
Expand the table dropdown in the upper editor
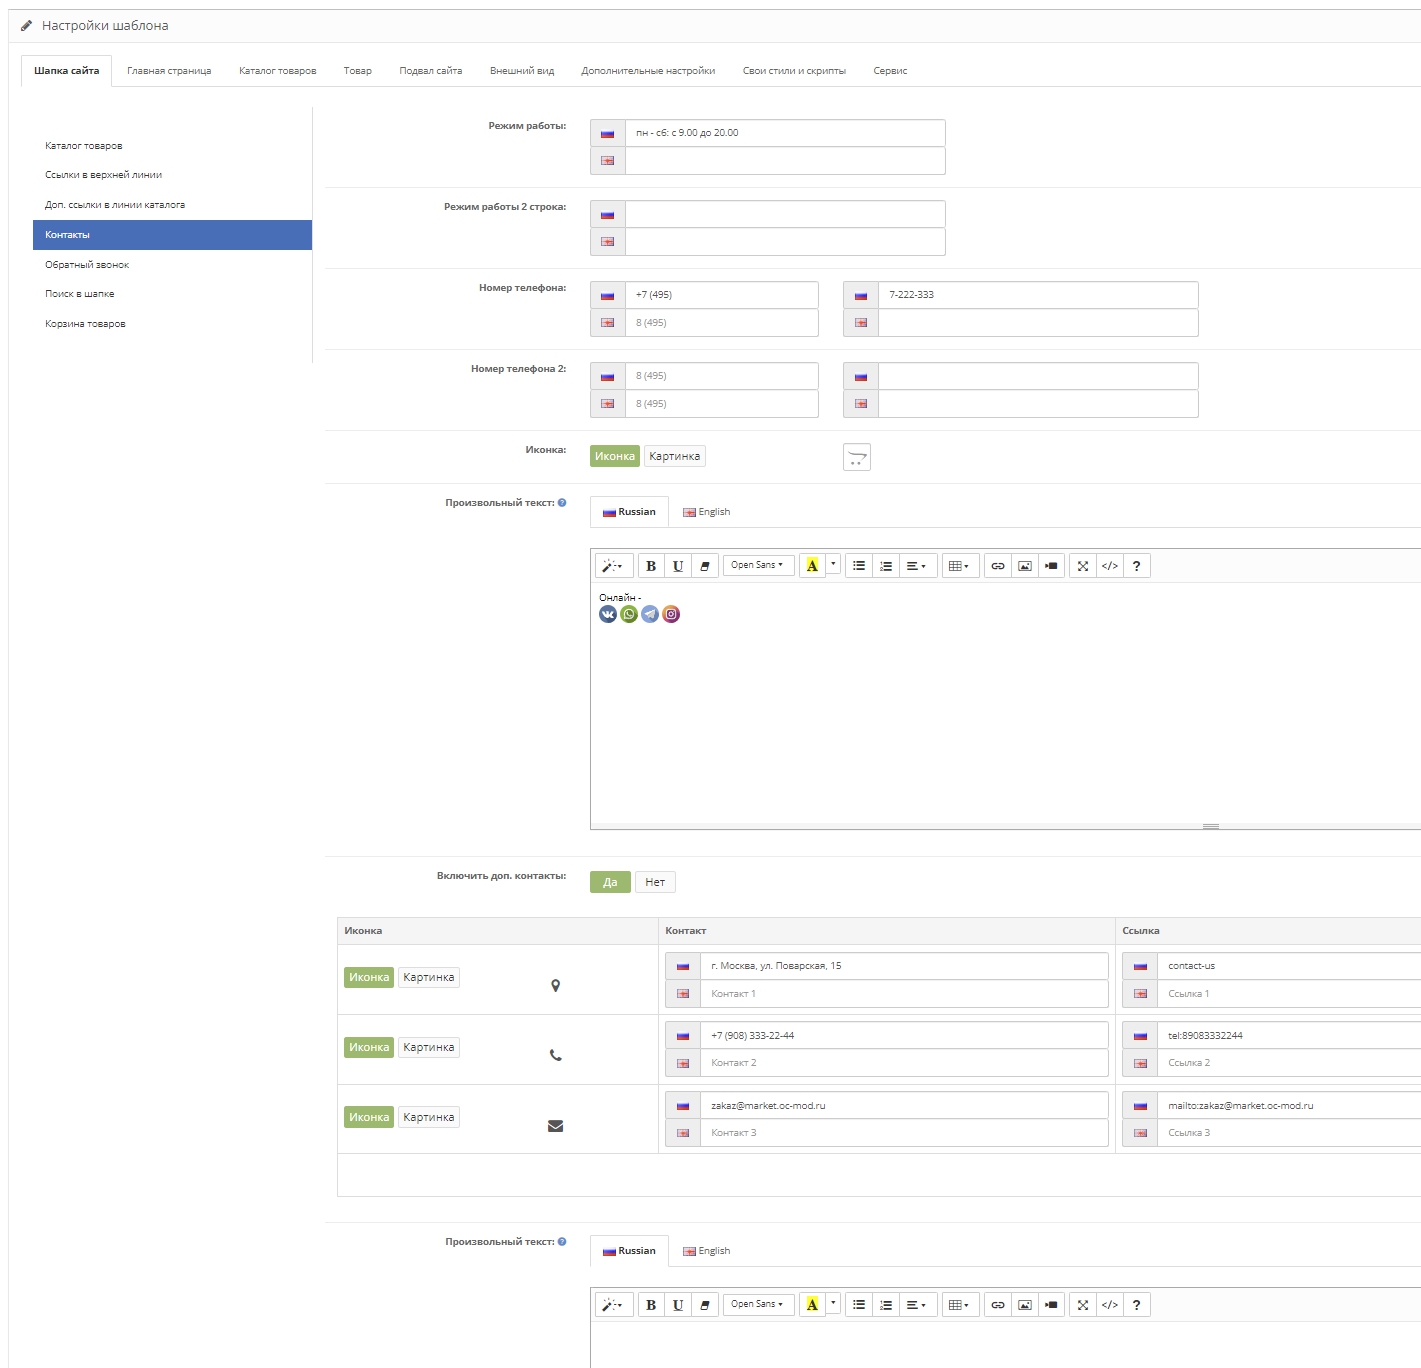(958, 566)
